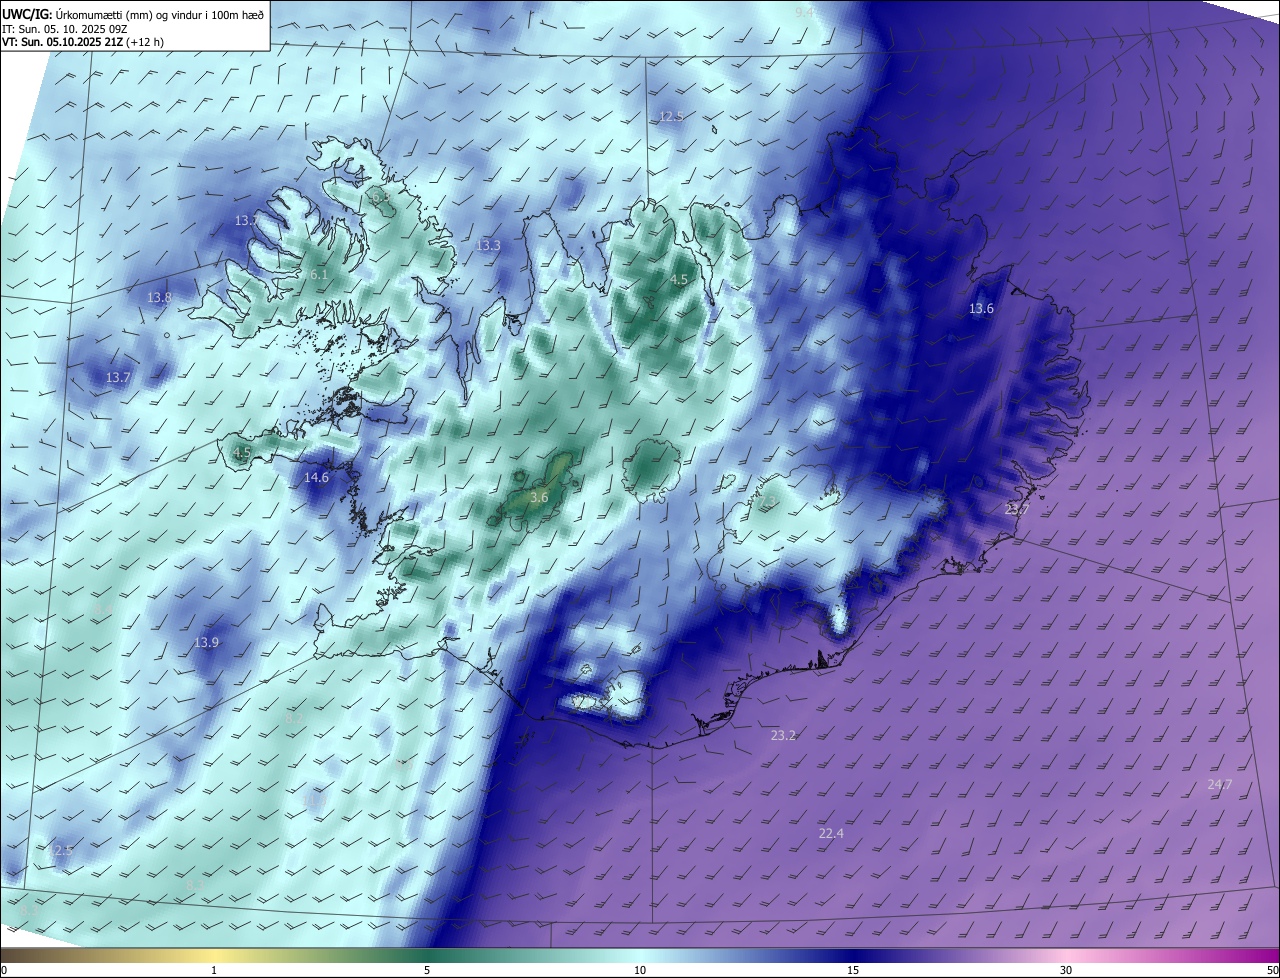The image size is (1280, 978).
Task: Click the purple scale segment between 15 and 30
Action: pyautogui.click(x=960, y=956)
